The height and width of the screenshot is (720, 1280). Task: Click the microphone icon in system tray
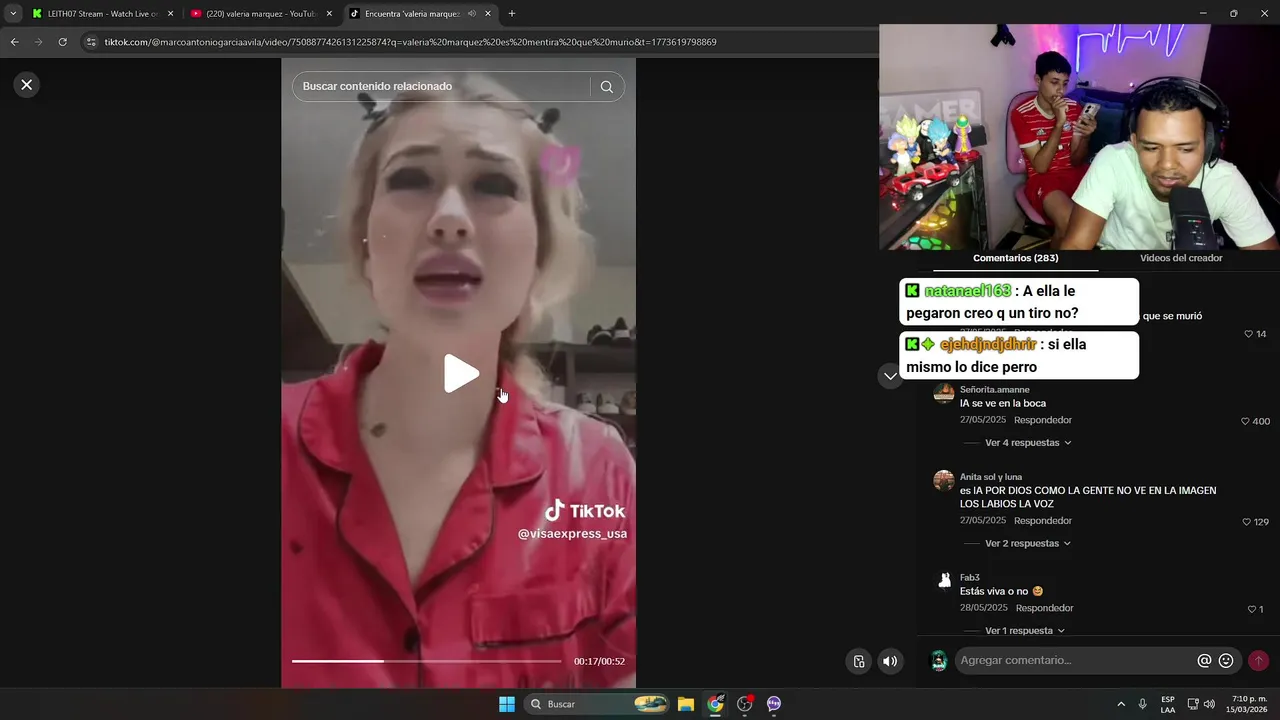pos(1143,704)
